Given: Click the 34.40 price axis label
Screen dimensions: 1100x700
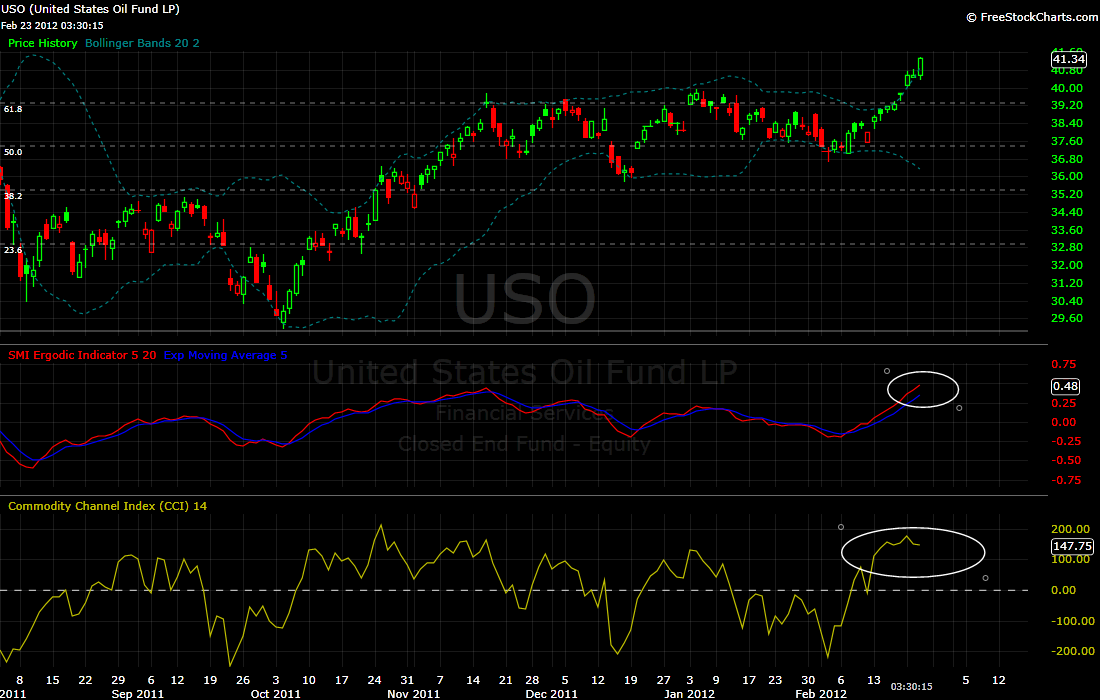Looking at the screenshot, I should click(1067, 212).
